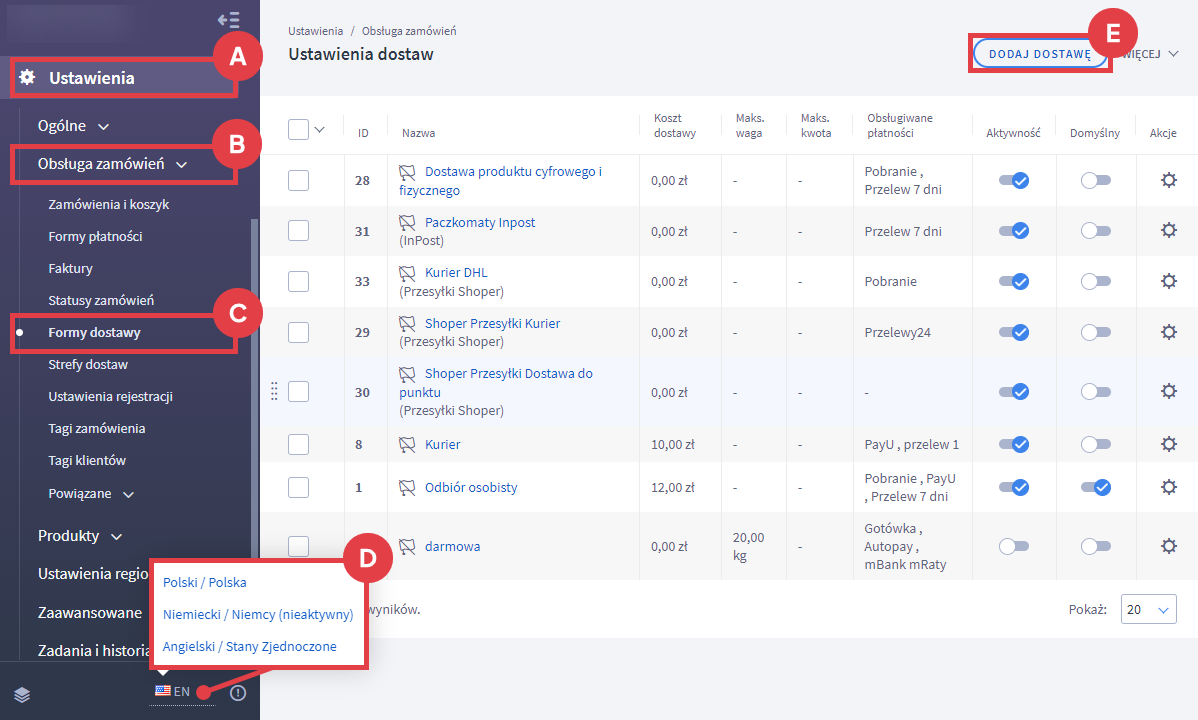Image resolution: width=1198 pixels, height=720 pixels.
Task: Open the Pokaż results-per-page dropdown
Action: pos(1149,609)
